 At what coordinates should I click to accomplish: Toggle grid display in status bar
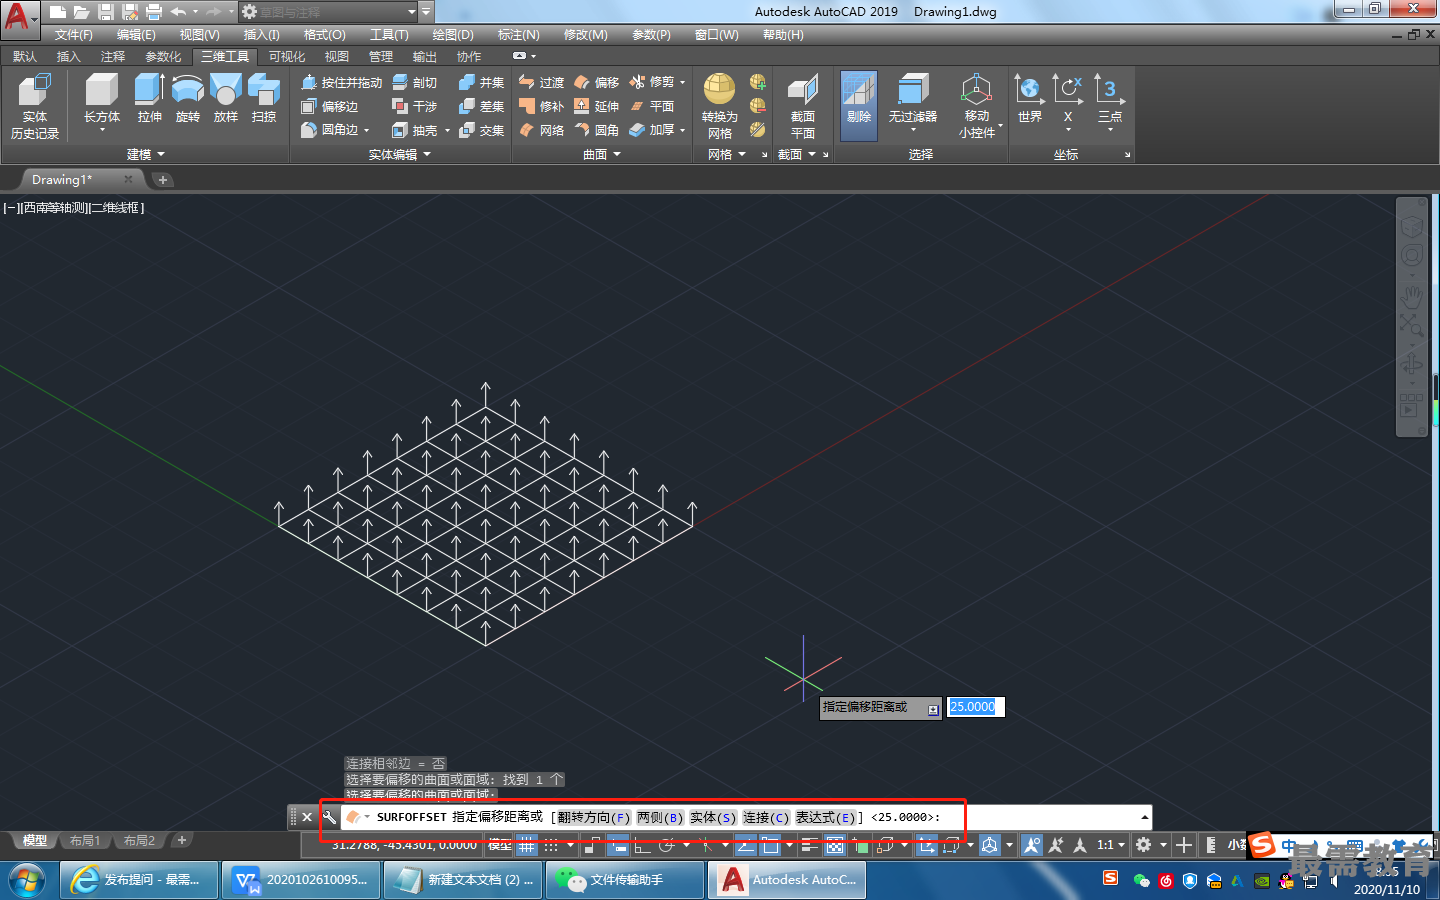click(526, 845)
